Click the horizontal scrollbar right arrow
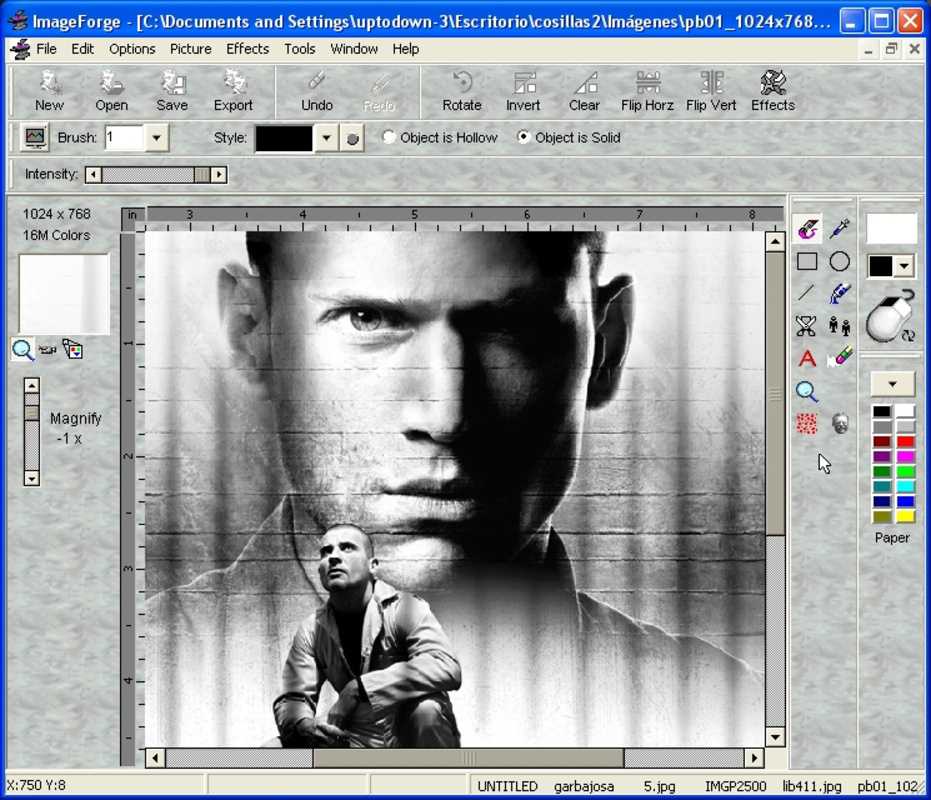The width and height of the screenshot is (931, 800). coord(754,758)
